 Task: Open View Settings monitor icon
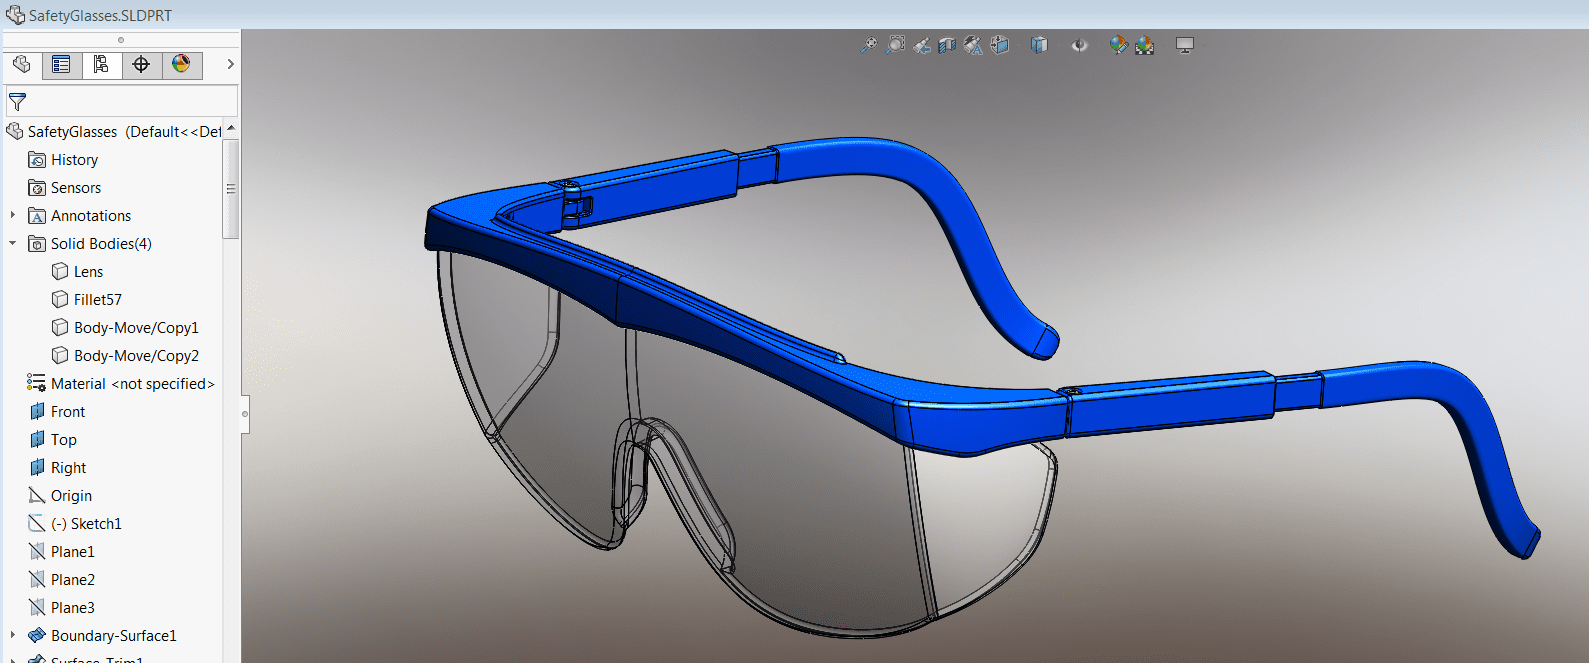click(1185, 45)
